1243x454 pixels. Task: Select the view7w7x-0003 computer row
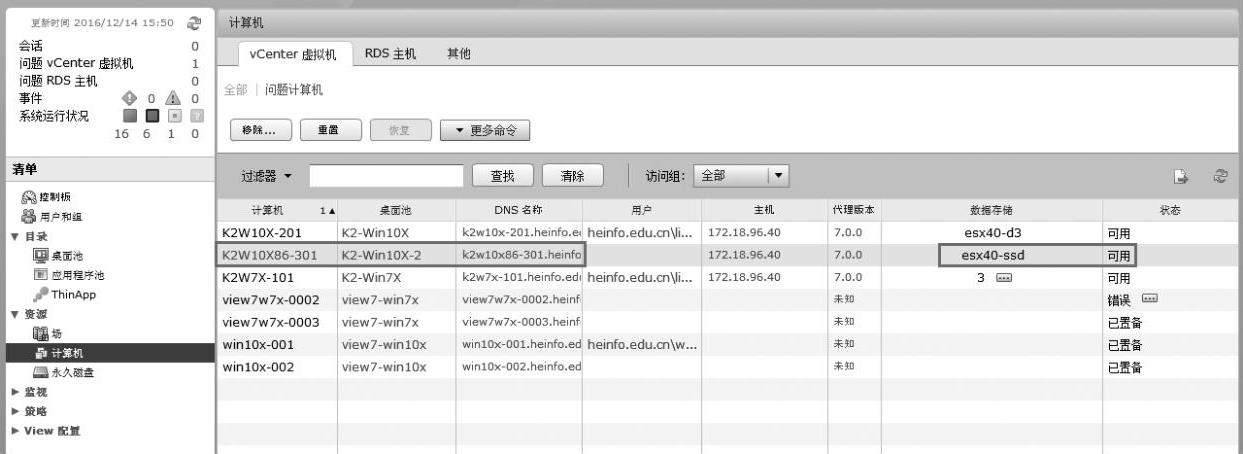click(728, 322)
